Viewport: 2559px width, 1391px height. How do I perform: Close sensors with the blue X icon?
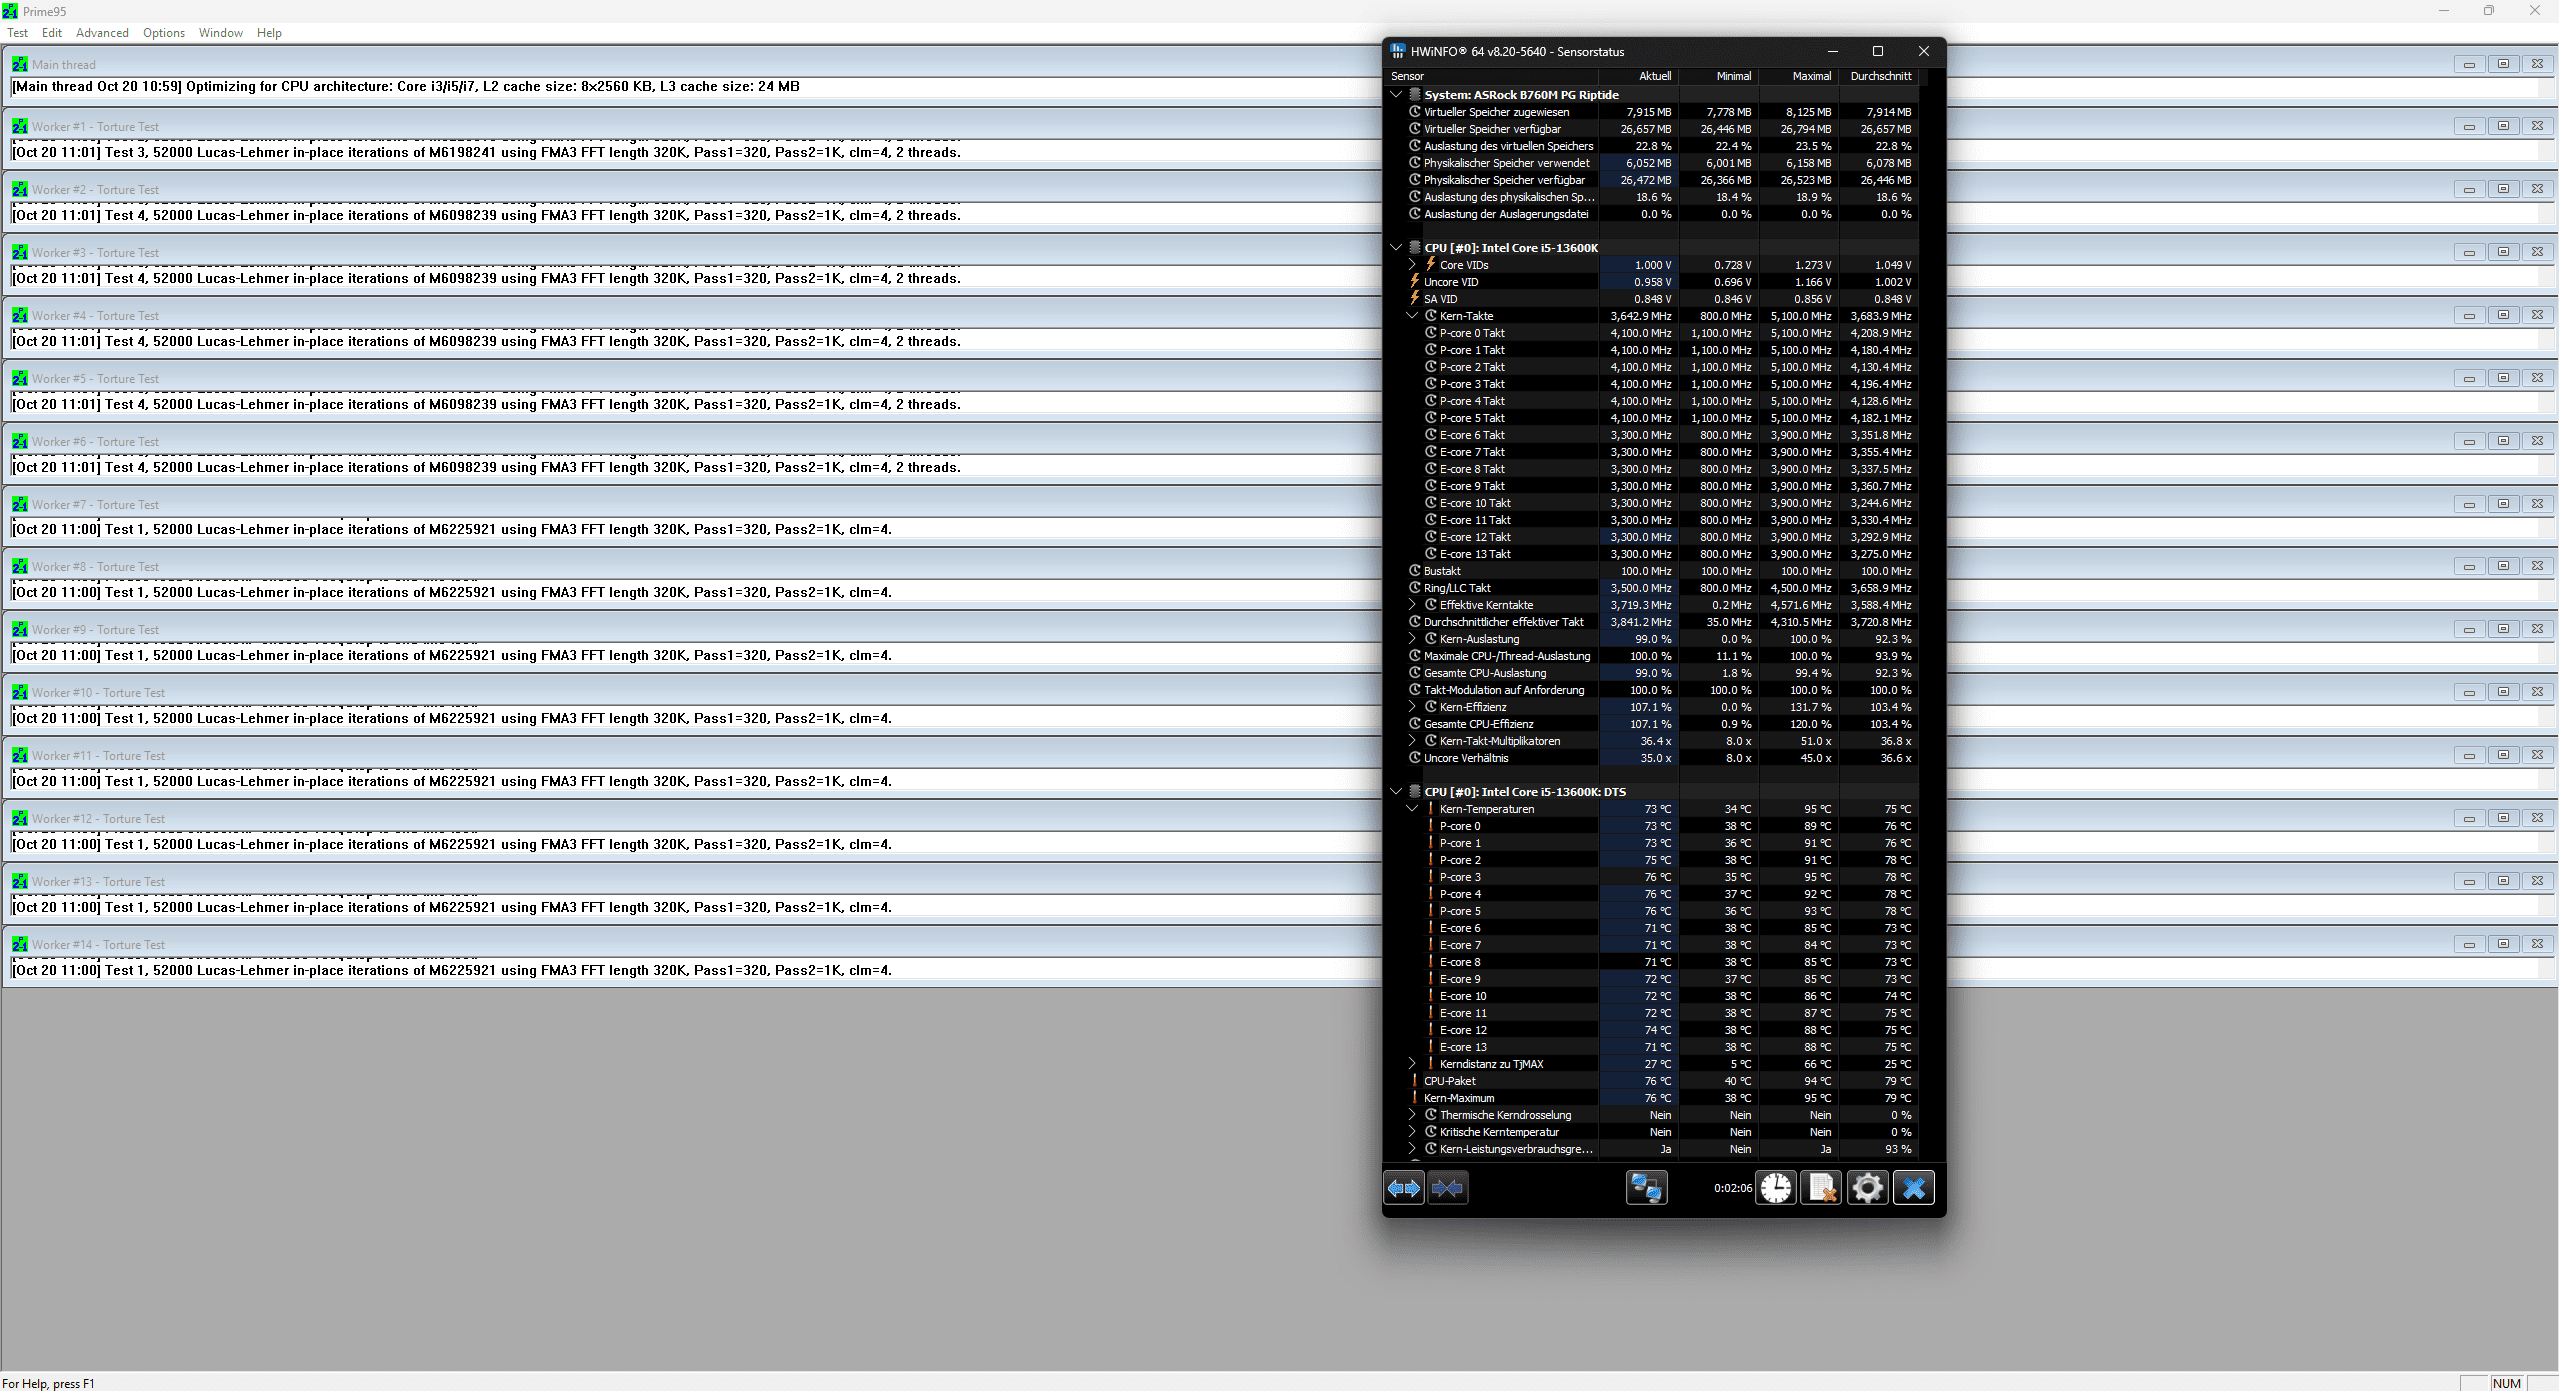click(1913, 1188)
